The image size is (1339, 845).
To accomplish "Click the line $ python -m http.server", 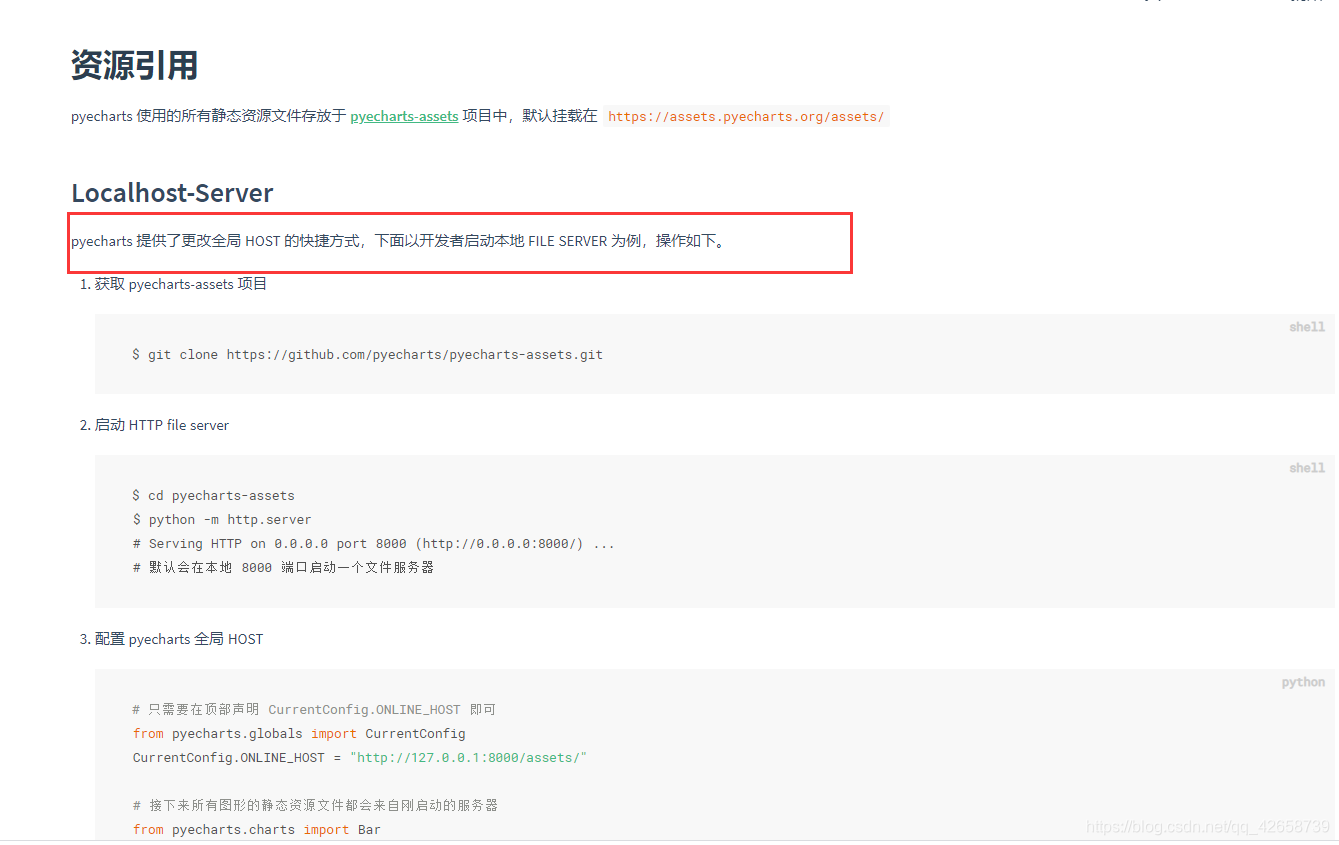I will 221,520.
